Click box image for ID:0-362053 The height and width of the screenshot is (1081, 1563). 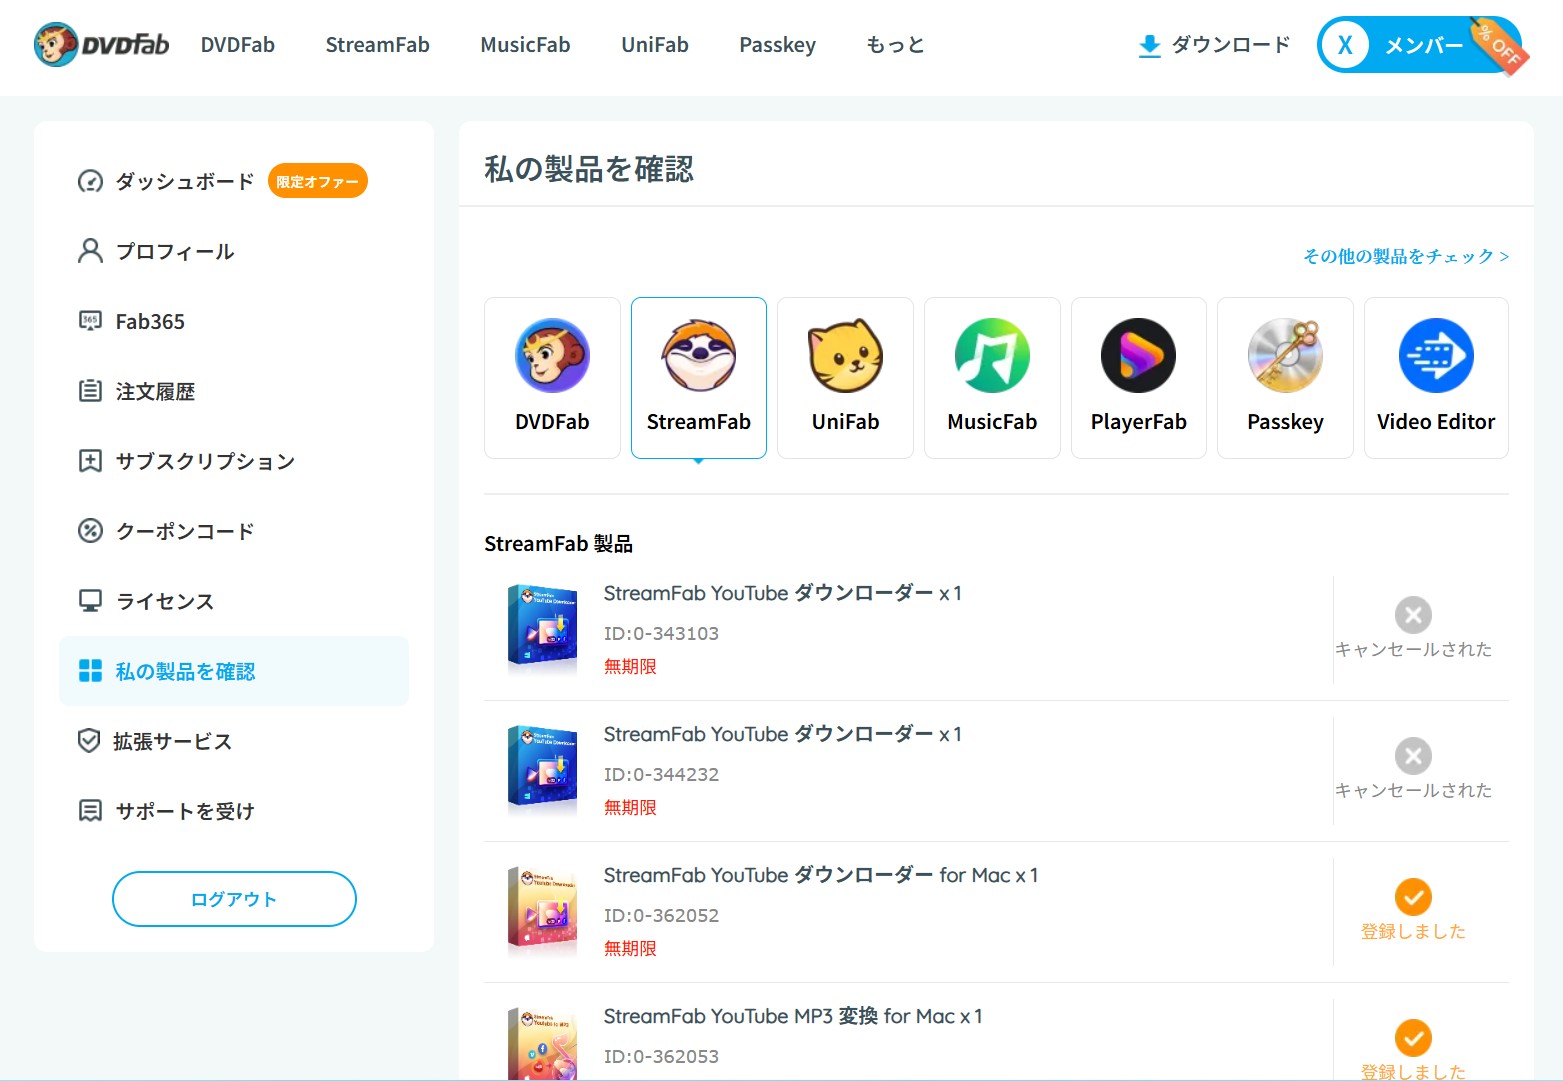click(x=542, y=1044)
